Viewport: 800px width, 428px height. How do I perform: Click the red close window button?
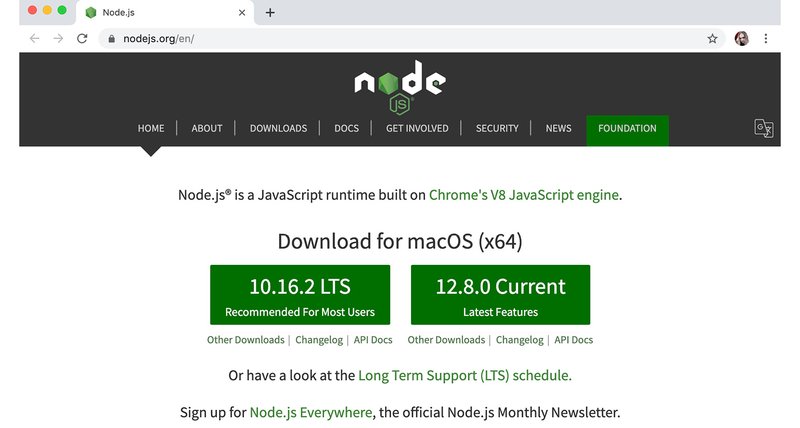pos(32,10)
